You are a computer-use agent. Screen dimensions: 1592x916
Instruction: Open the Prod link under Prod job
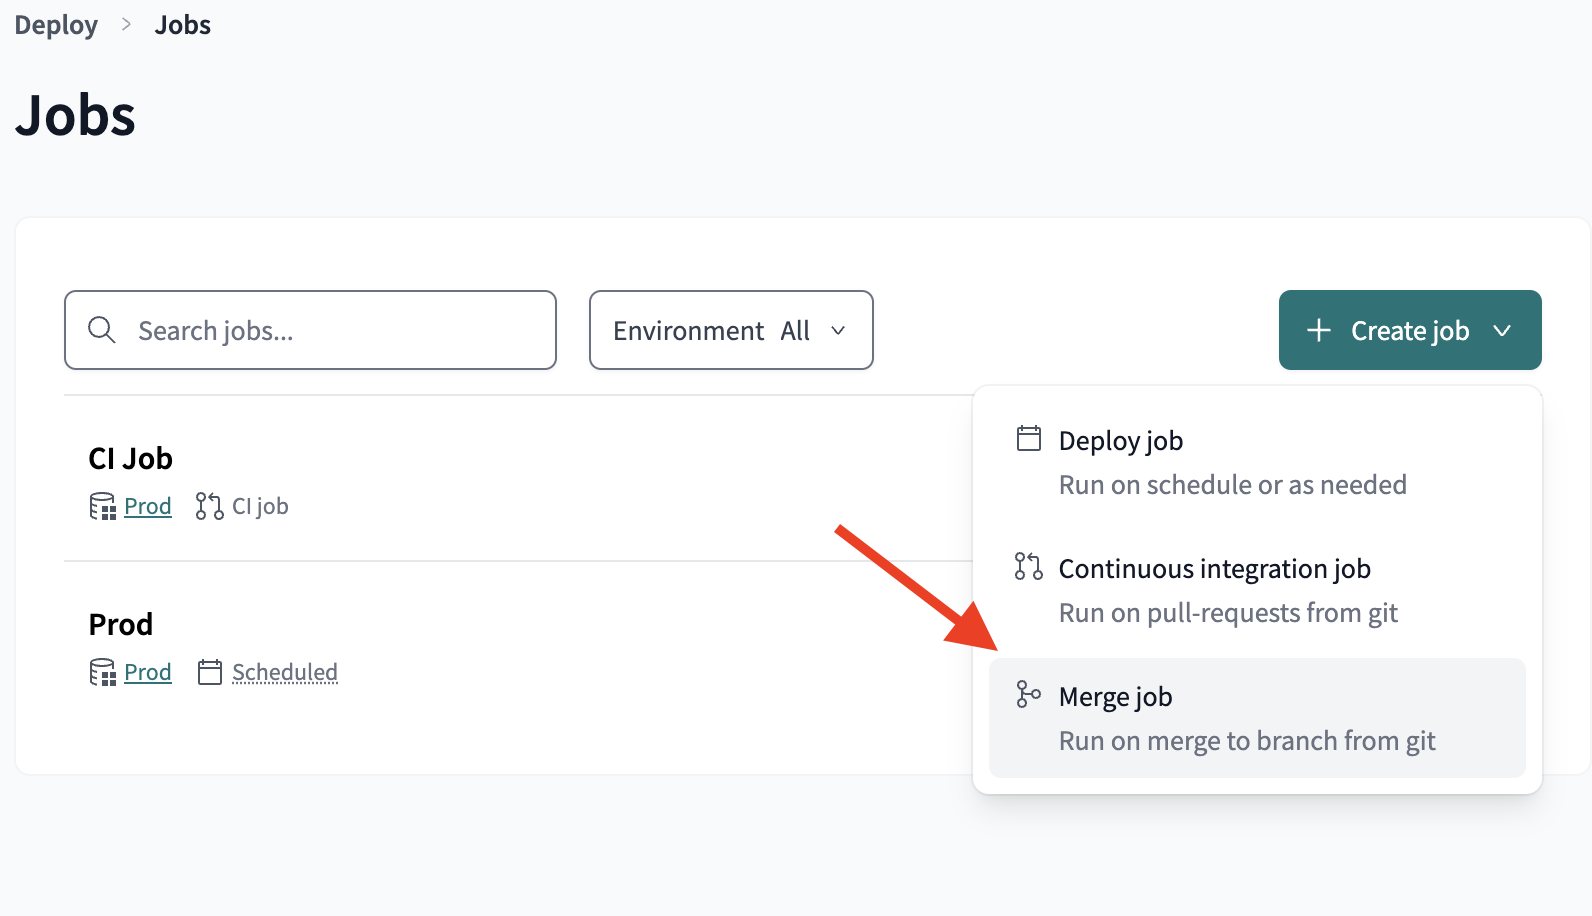tap(148, 672)
